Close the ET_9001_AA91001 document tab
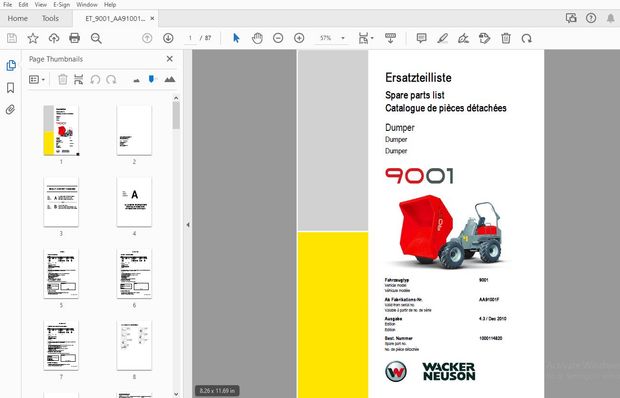 tap(152, 19)
